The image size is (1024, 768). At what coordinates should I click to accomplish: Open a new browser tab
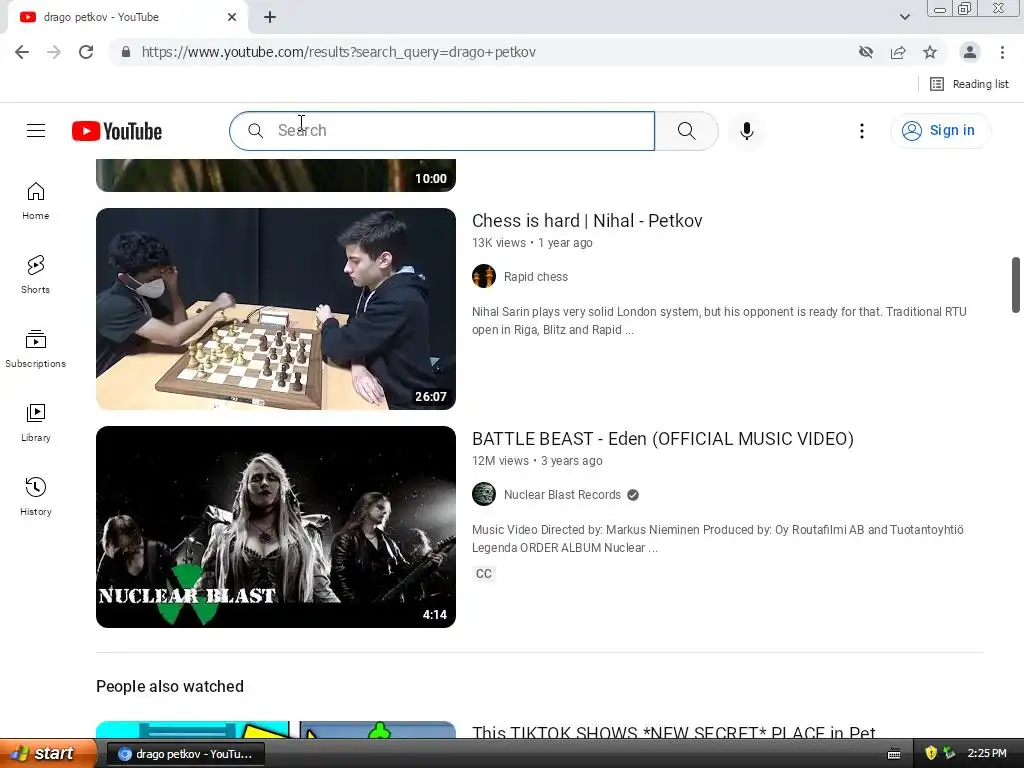270,17
